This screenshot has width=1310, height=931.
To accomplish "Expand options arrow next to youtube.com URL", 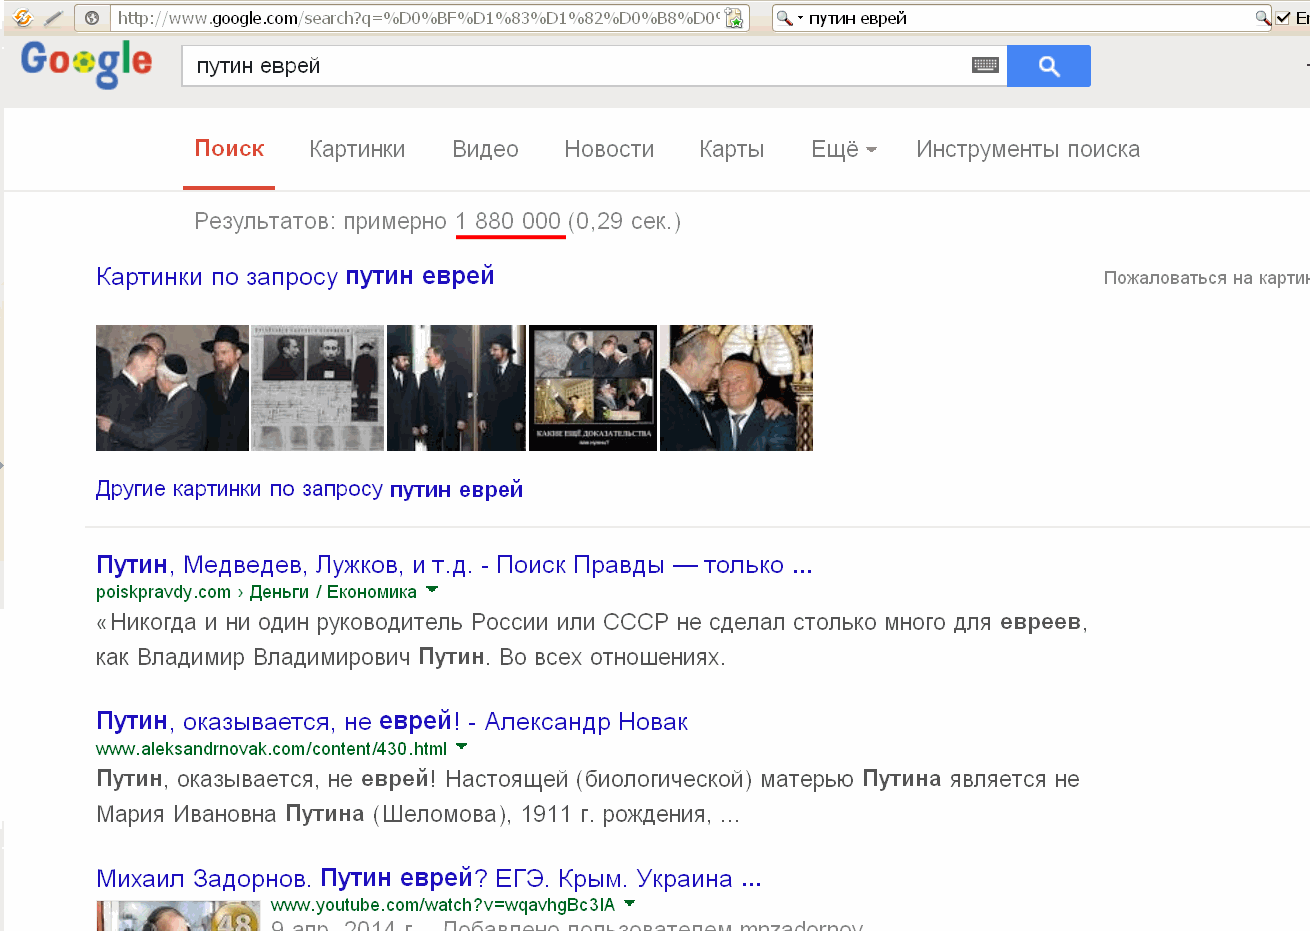I will tap(630, 904).
